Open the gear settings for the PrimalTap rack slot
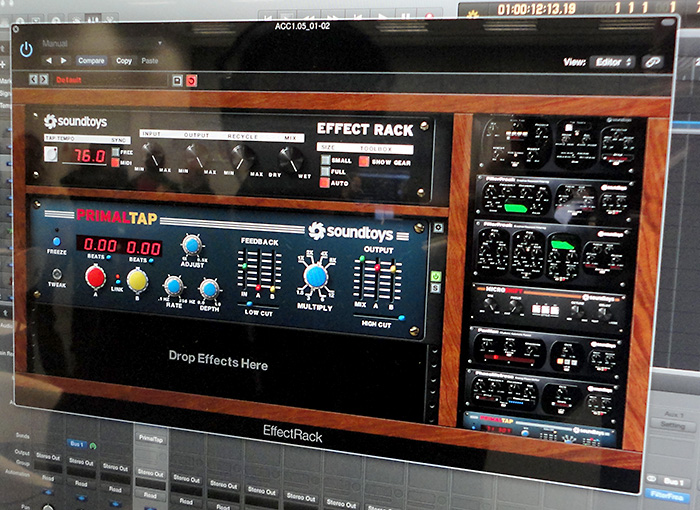 click(438, 228)
